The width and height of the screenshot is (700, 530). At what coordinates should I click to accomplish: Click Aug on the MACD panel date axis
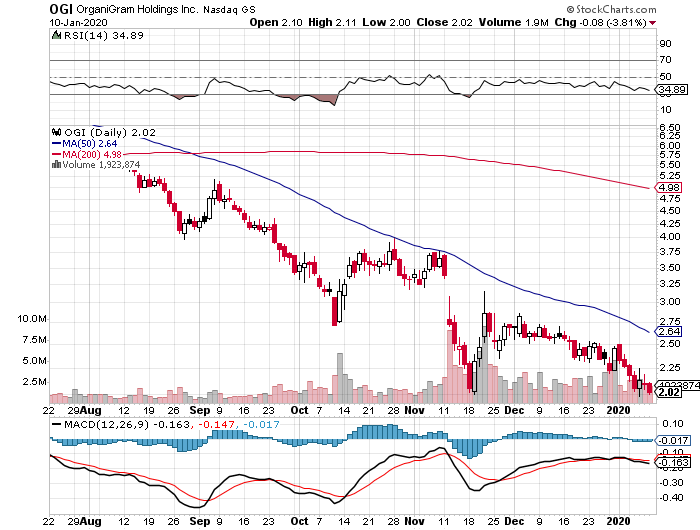coord(92,521)
